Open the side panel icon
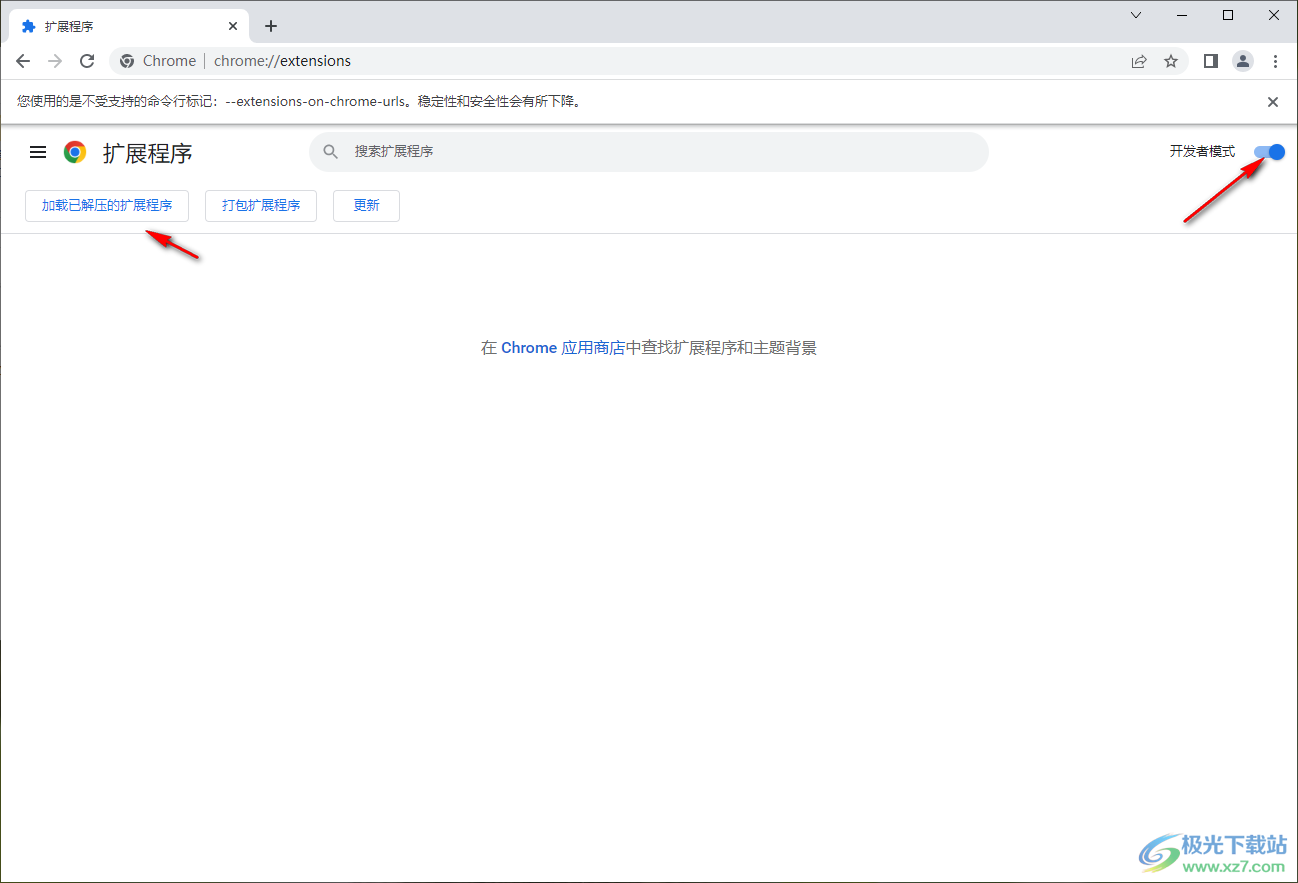The height and width of the screenshot is (883, 1298). tap(1211, 61)
